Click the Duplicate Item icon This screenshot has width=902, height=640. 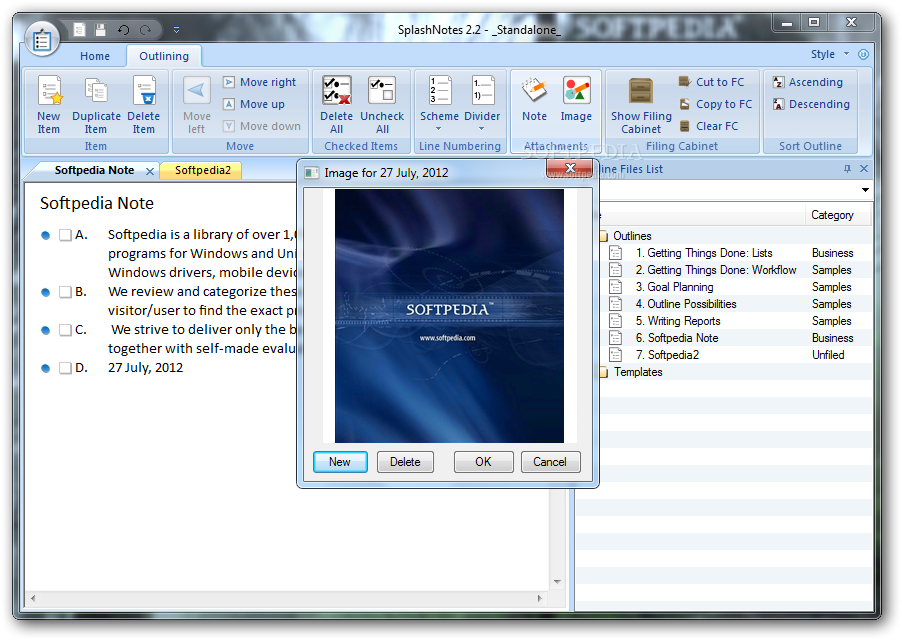coord(96,90)
